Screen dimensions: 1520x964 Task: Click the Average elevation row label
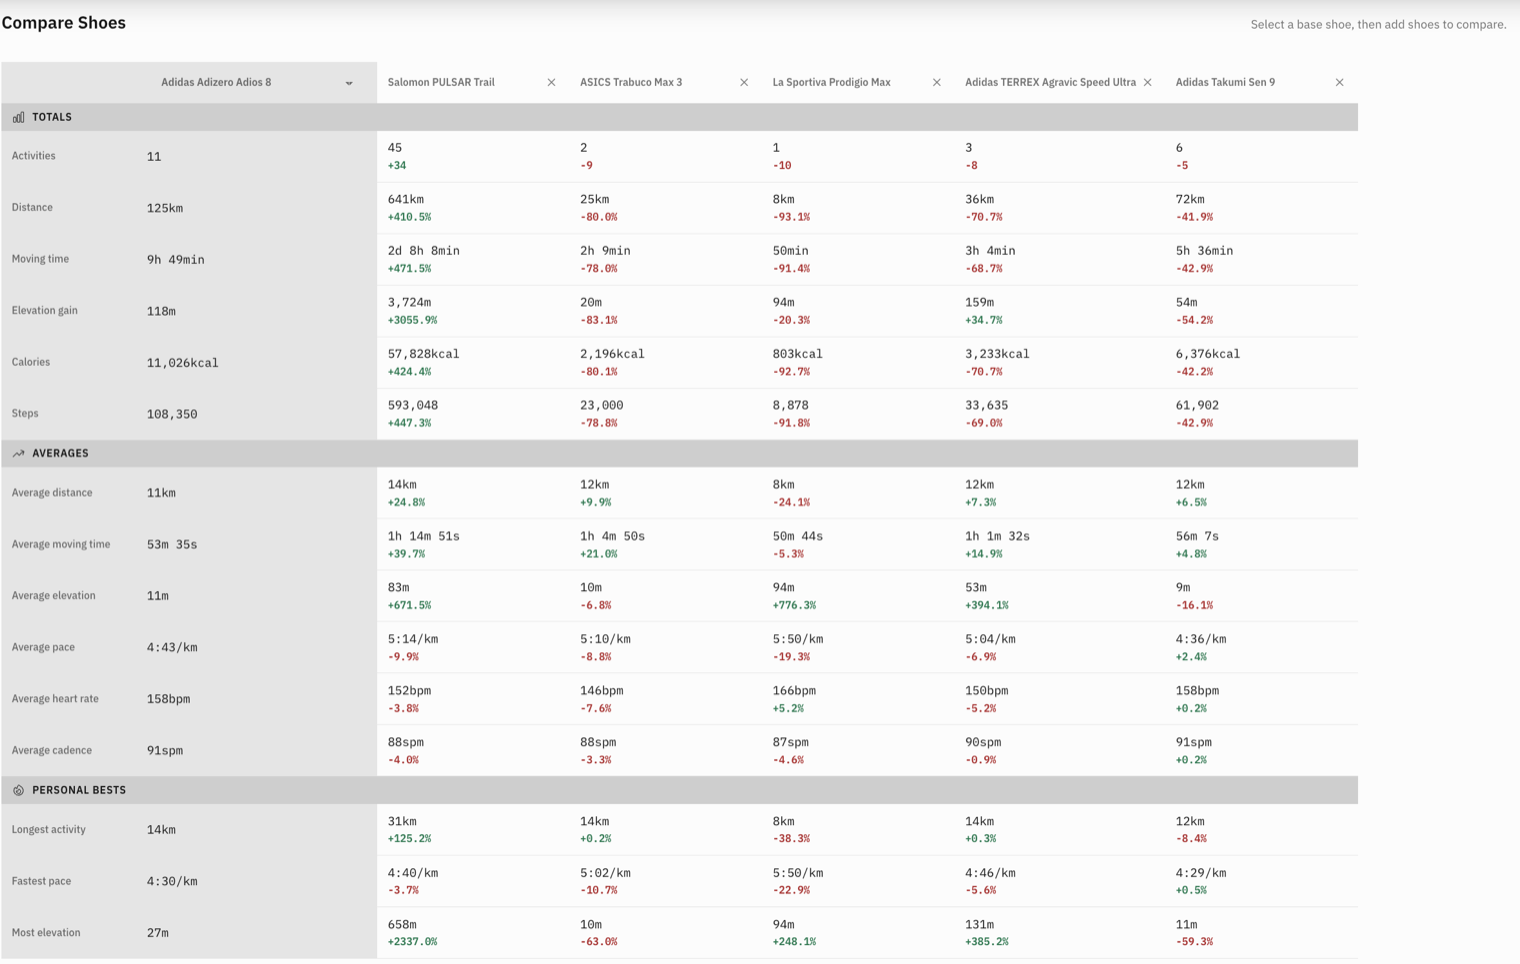[53, 595]
